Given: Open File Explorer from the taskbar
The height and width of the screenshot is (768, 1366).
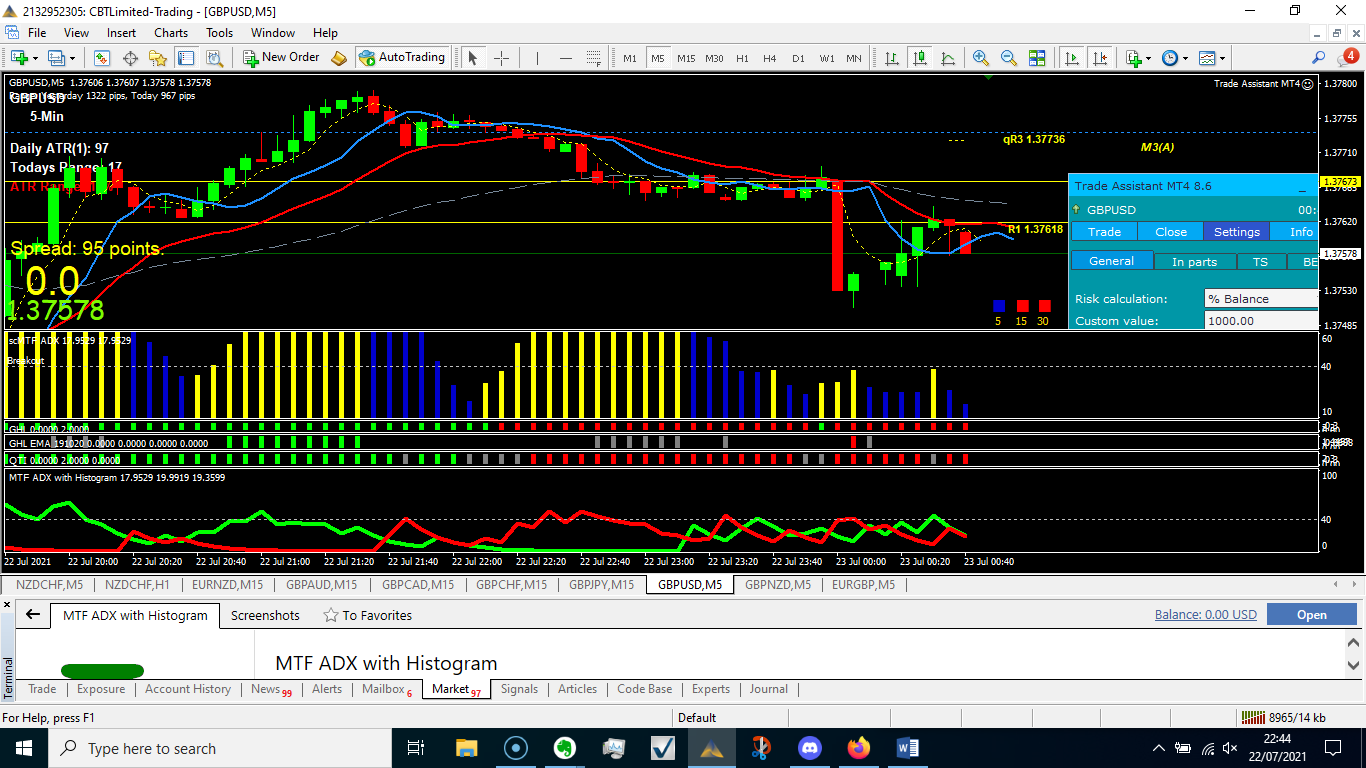Looking at the screenshot, I should click(466, 748).
